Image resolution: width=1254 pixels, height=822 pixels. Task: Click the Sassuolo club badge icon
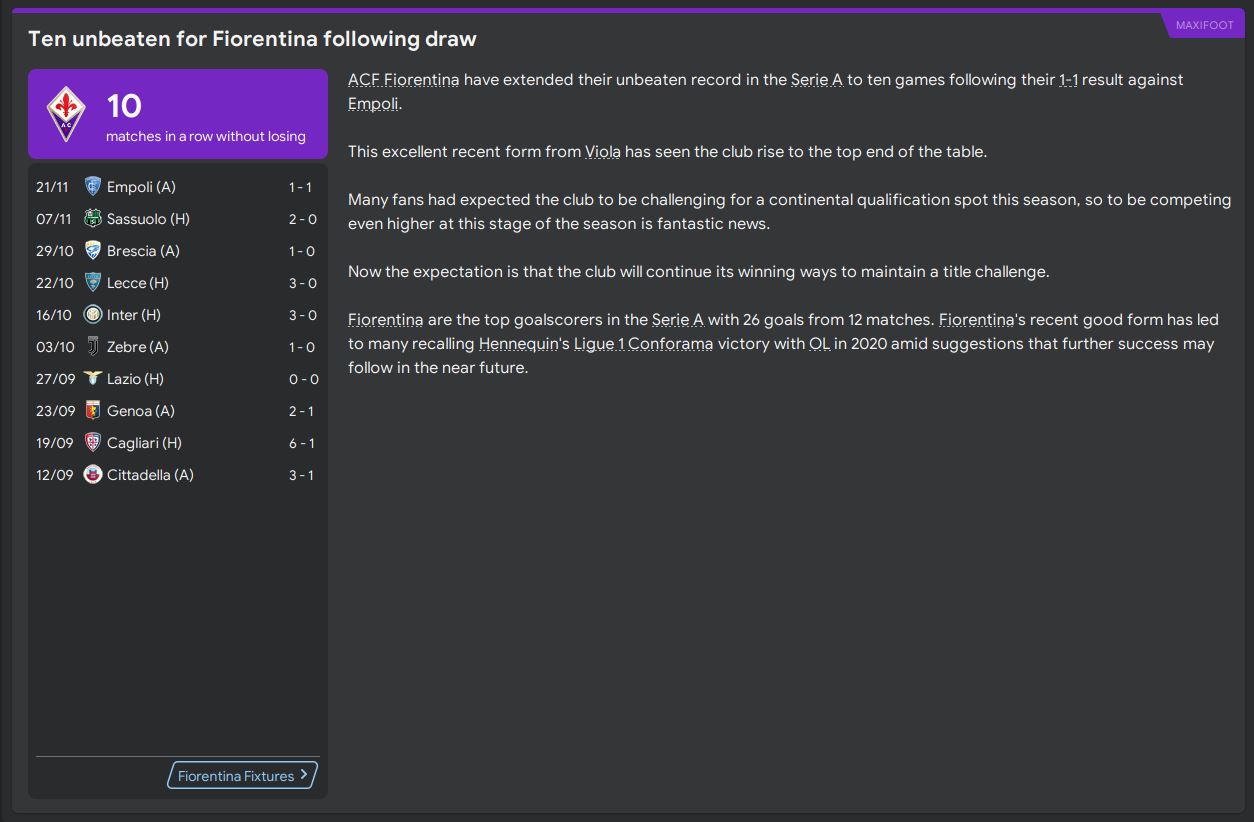(x=93, y=219)
